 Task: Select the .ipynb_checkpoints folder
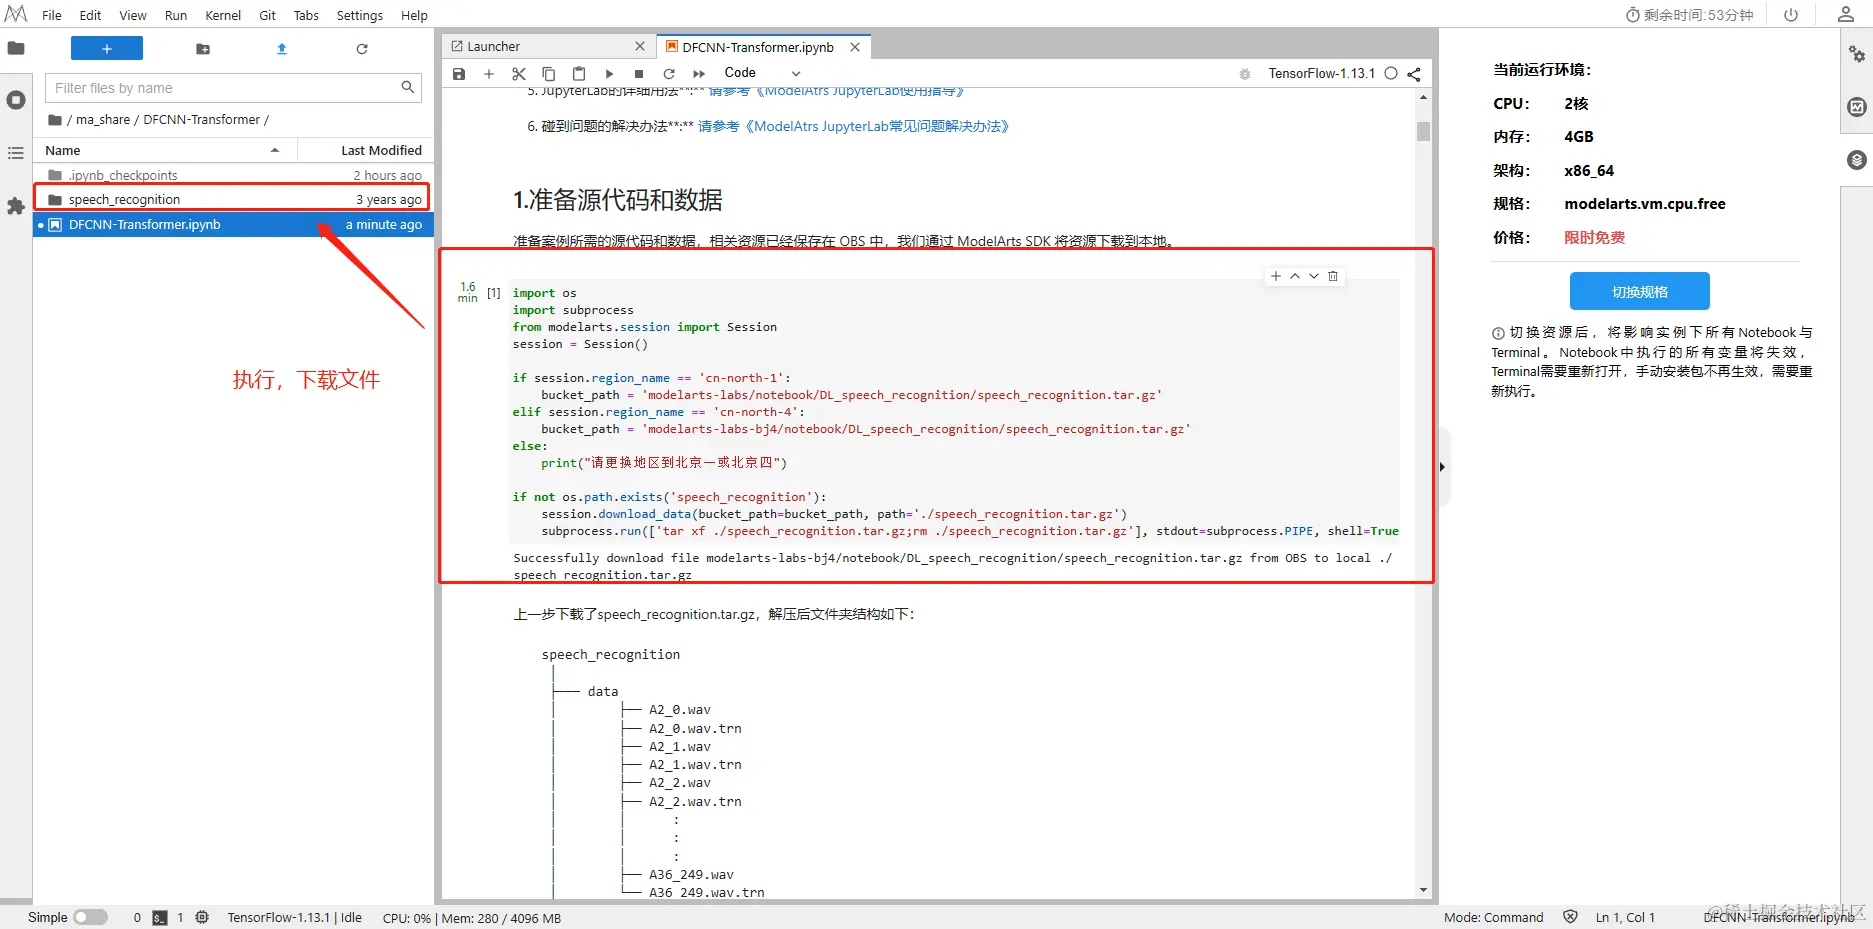233,175
